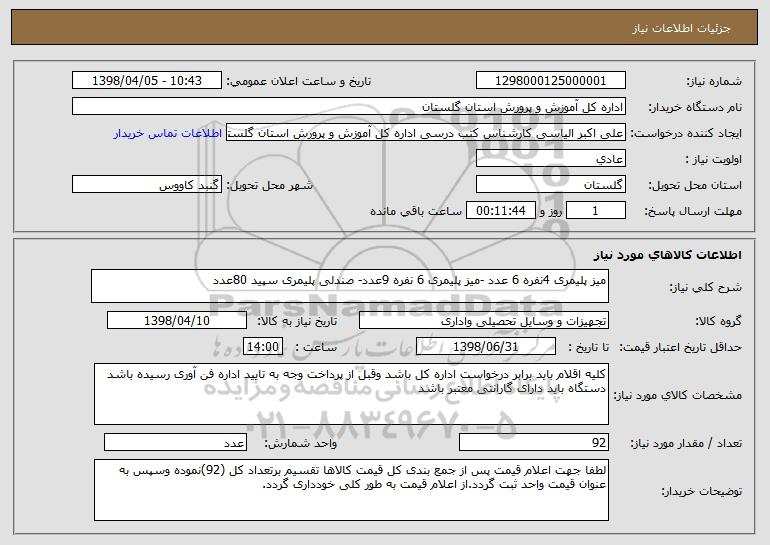The image size is (770, 545).
Task: Click the label تاریخ نیاز به کالا
Action: (297, 321)
